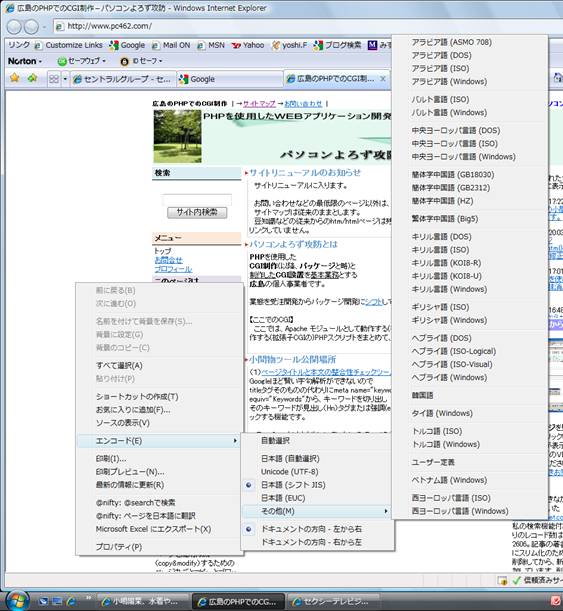This screenshot has height=611, width=563.
Task: Select 簡体字中国語 (GB2312) encoding
Action: tap(470, 188)
